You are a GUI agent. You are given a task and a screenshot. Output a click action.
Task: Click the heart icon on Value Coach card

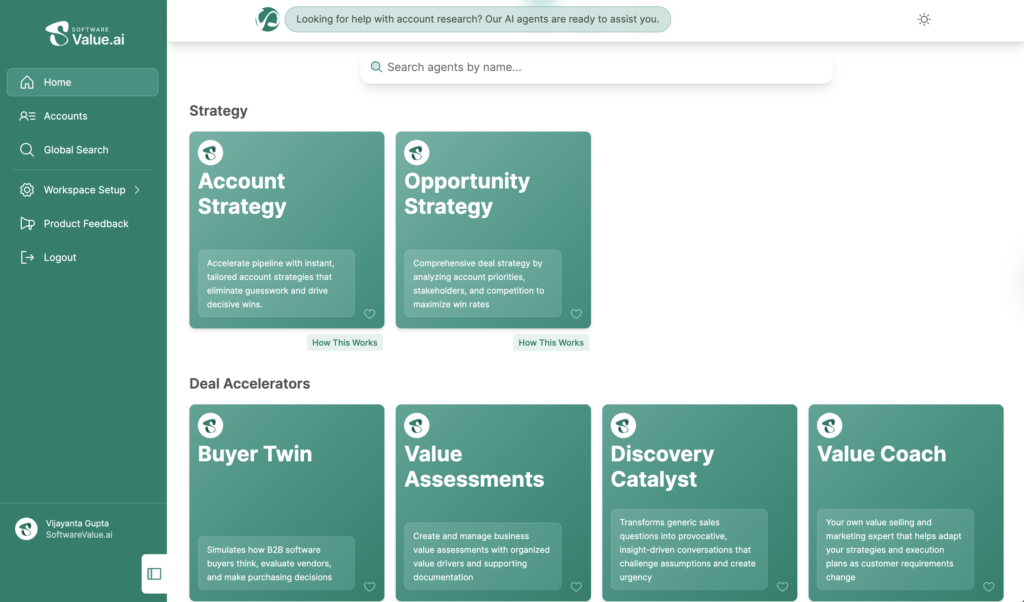click(989, 587)
